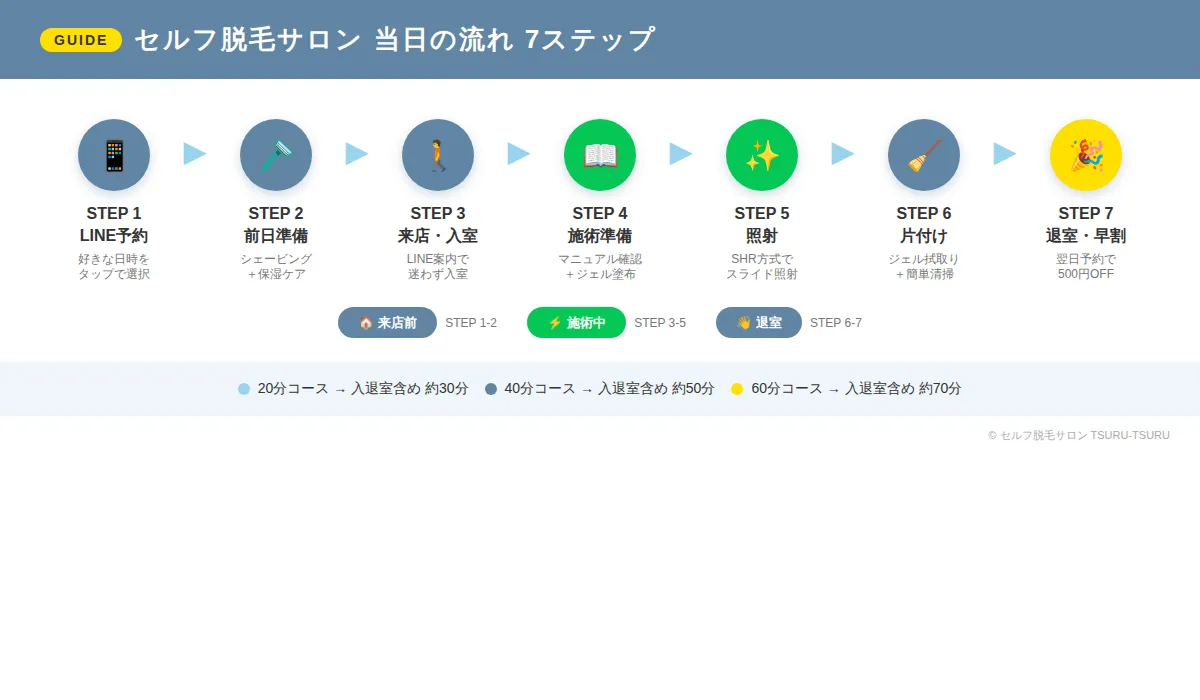Click the STEP 6 片付け heading
Screen dimensions: 1200x700
click(924, 225)
